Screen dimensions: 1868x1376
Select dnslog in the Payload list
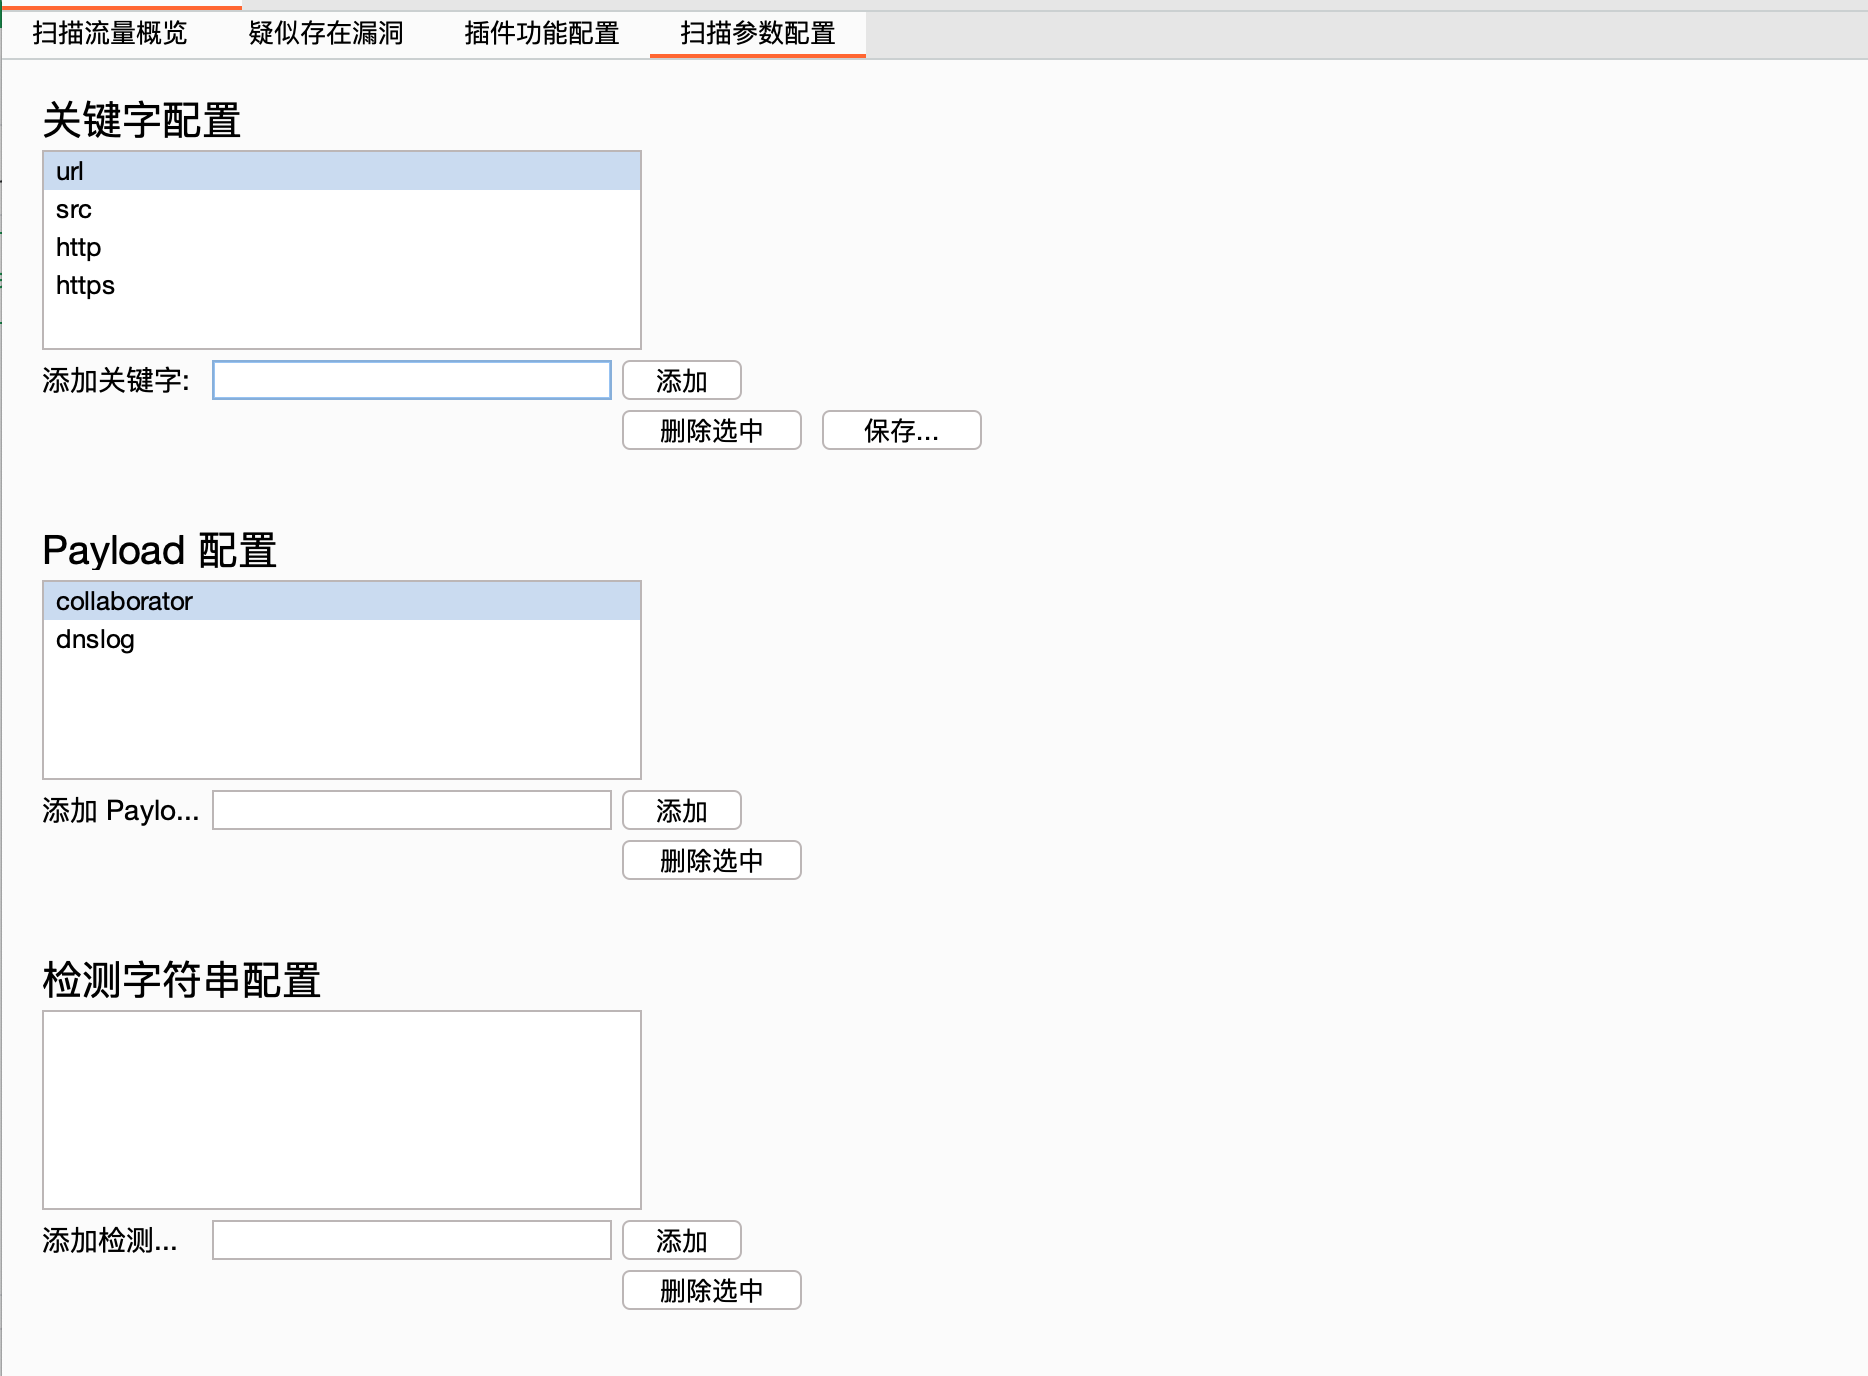95,640
